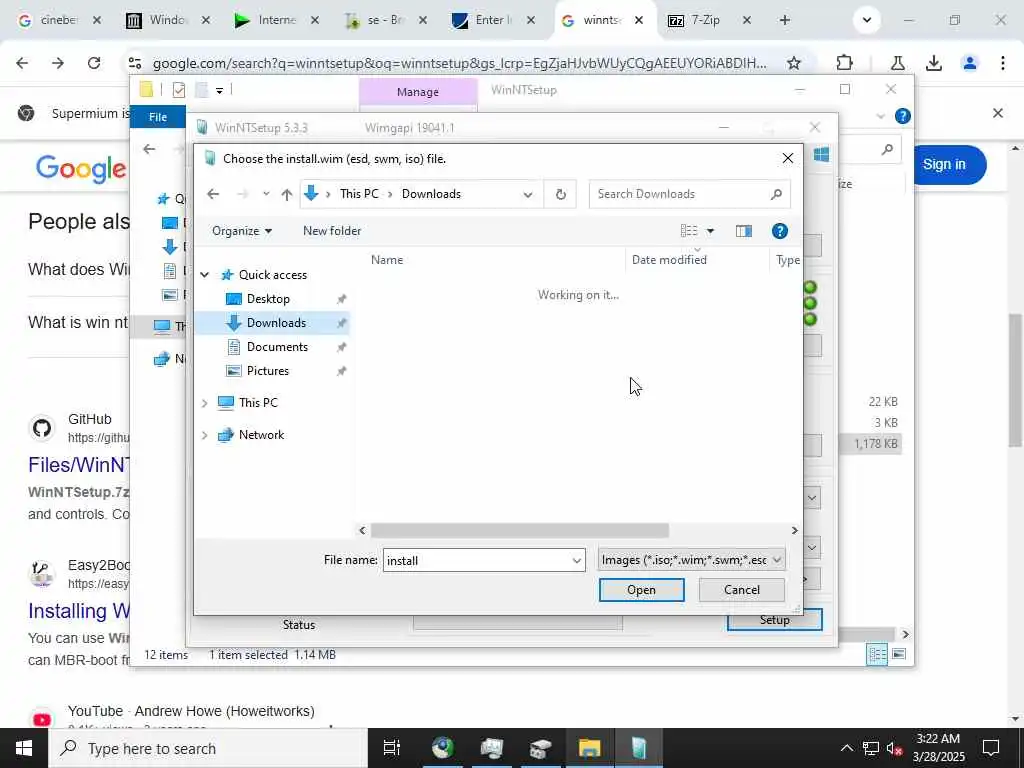The width and height of the screenshot is (1024, 768).
Task: Bookmark this page with the star icon
Action: coord(793,63)
